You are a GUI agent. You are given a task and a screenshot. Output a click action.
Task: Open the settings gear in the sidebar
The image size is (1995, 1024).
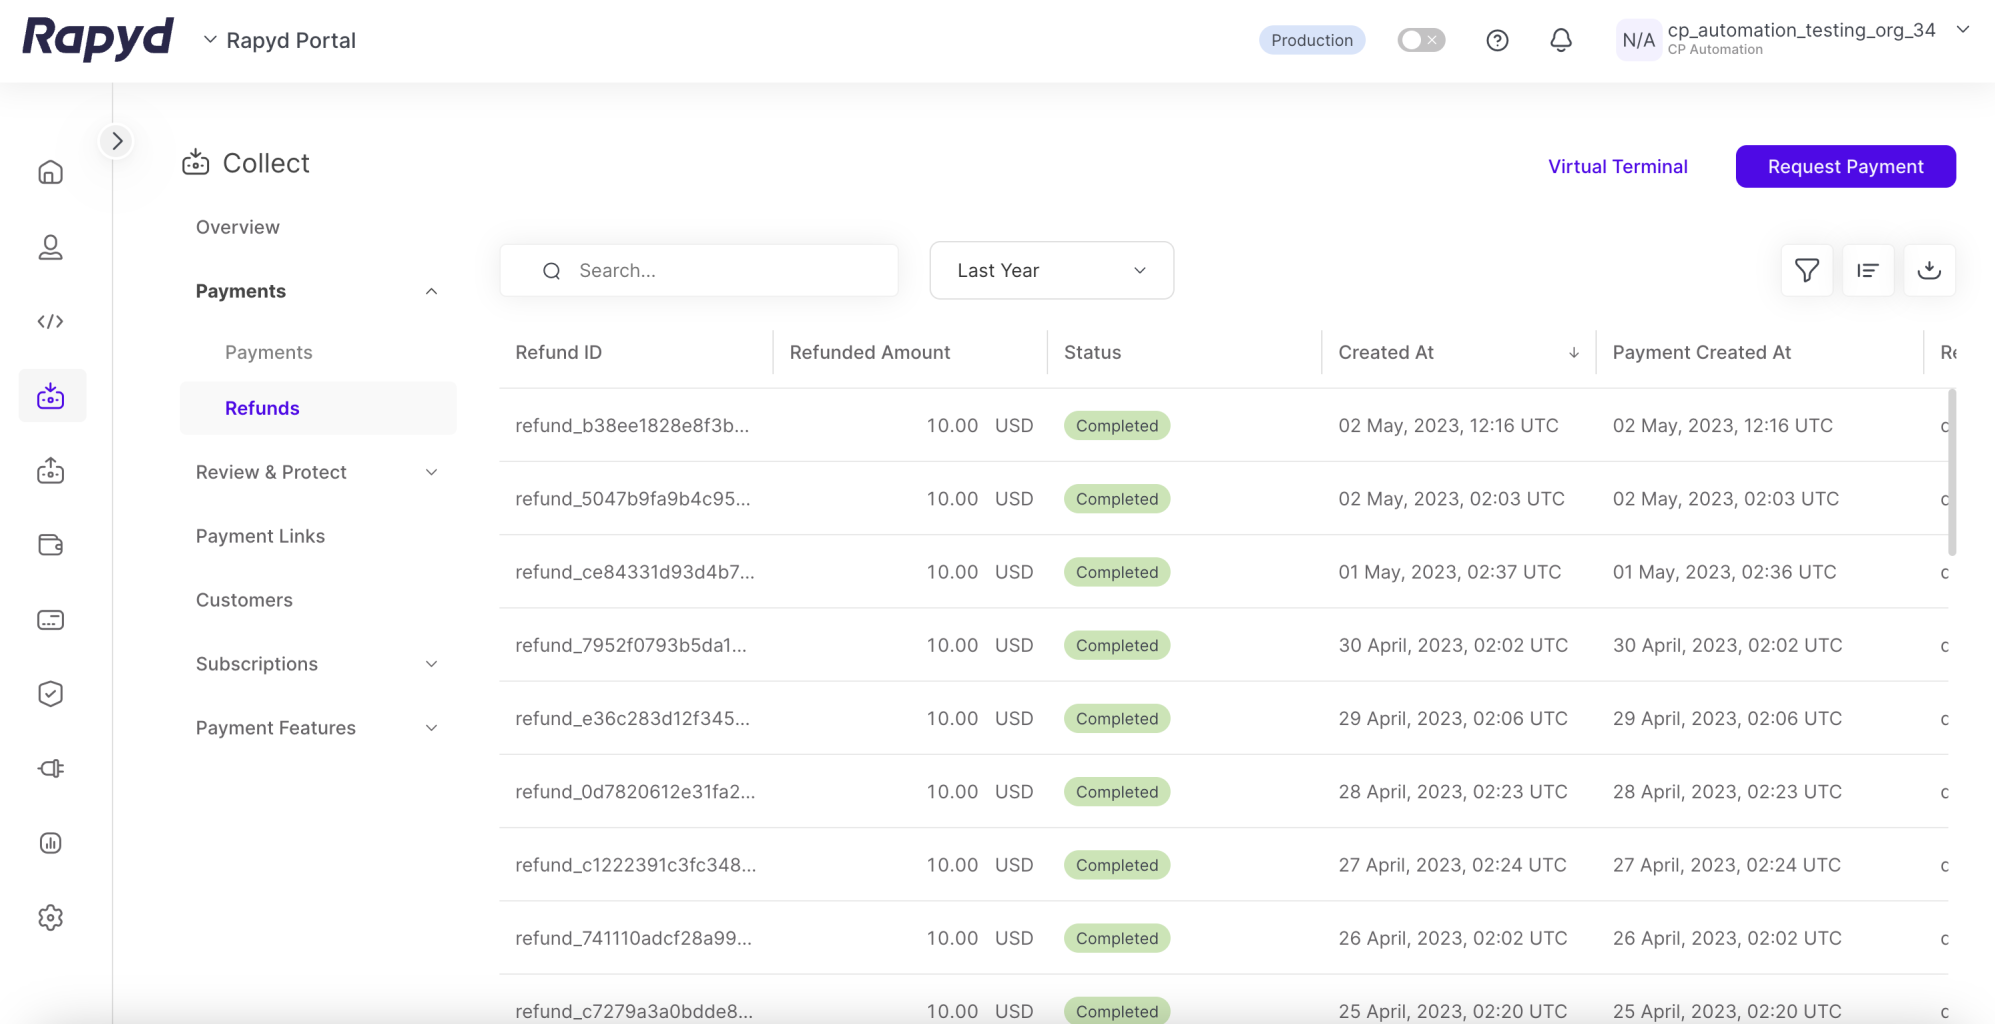(50, 918)
